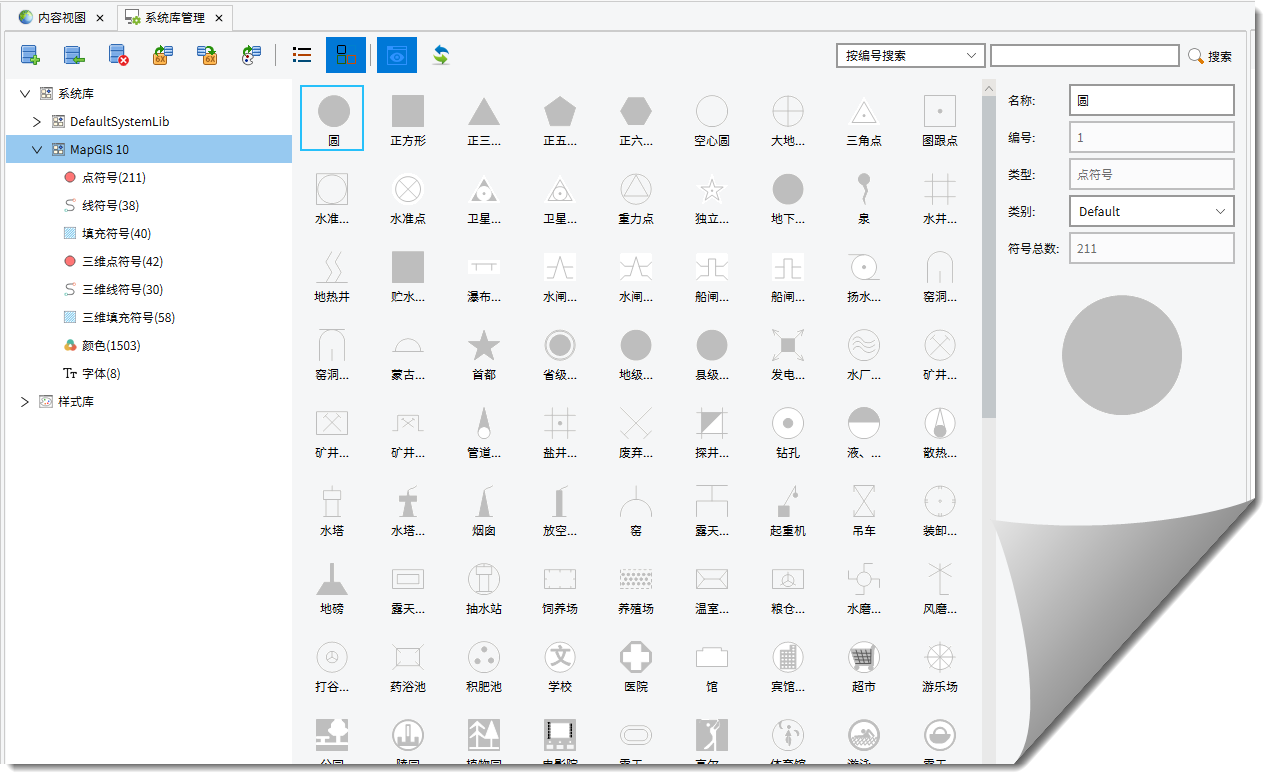Expand the DefaultSystemLib node
Screen dimensions: 1270x779
coord(37,122)
